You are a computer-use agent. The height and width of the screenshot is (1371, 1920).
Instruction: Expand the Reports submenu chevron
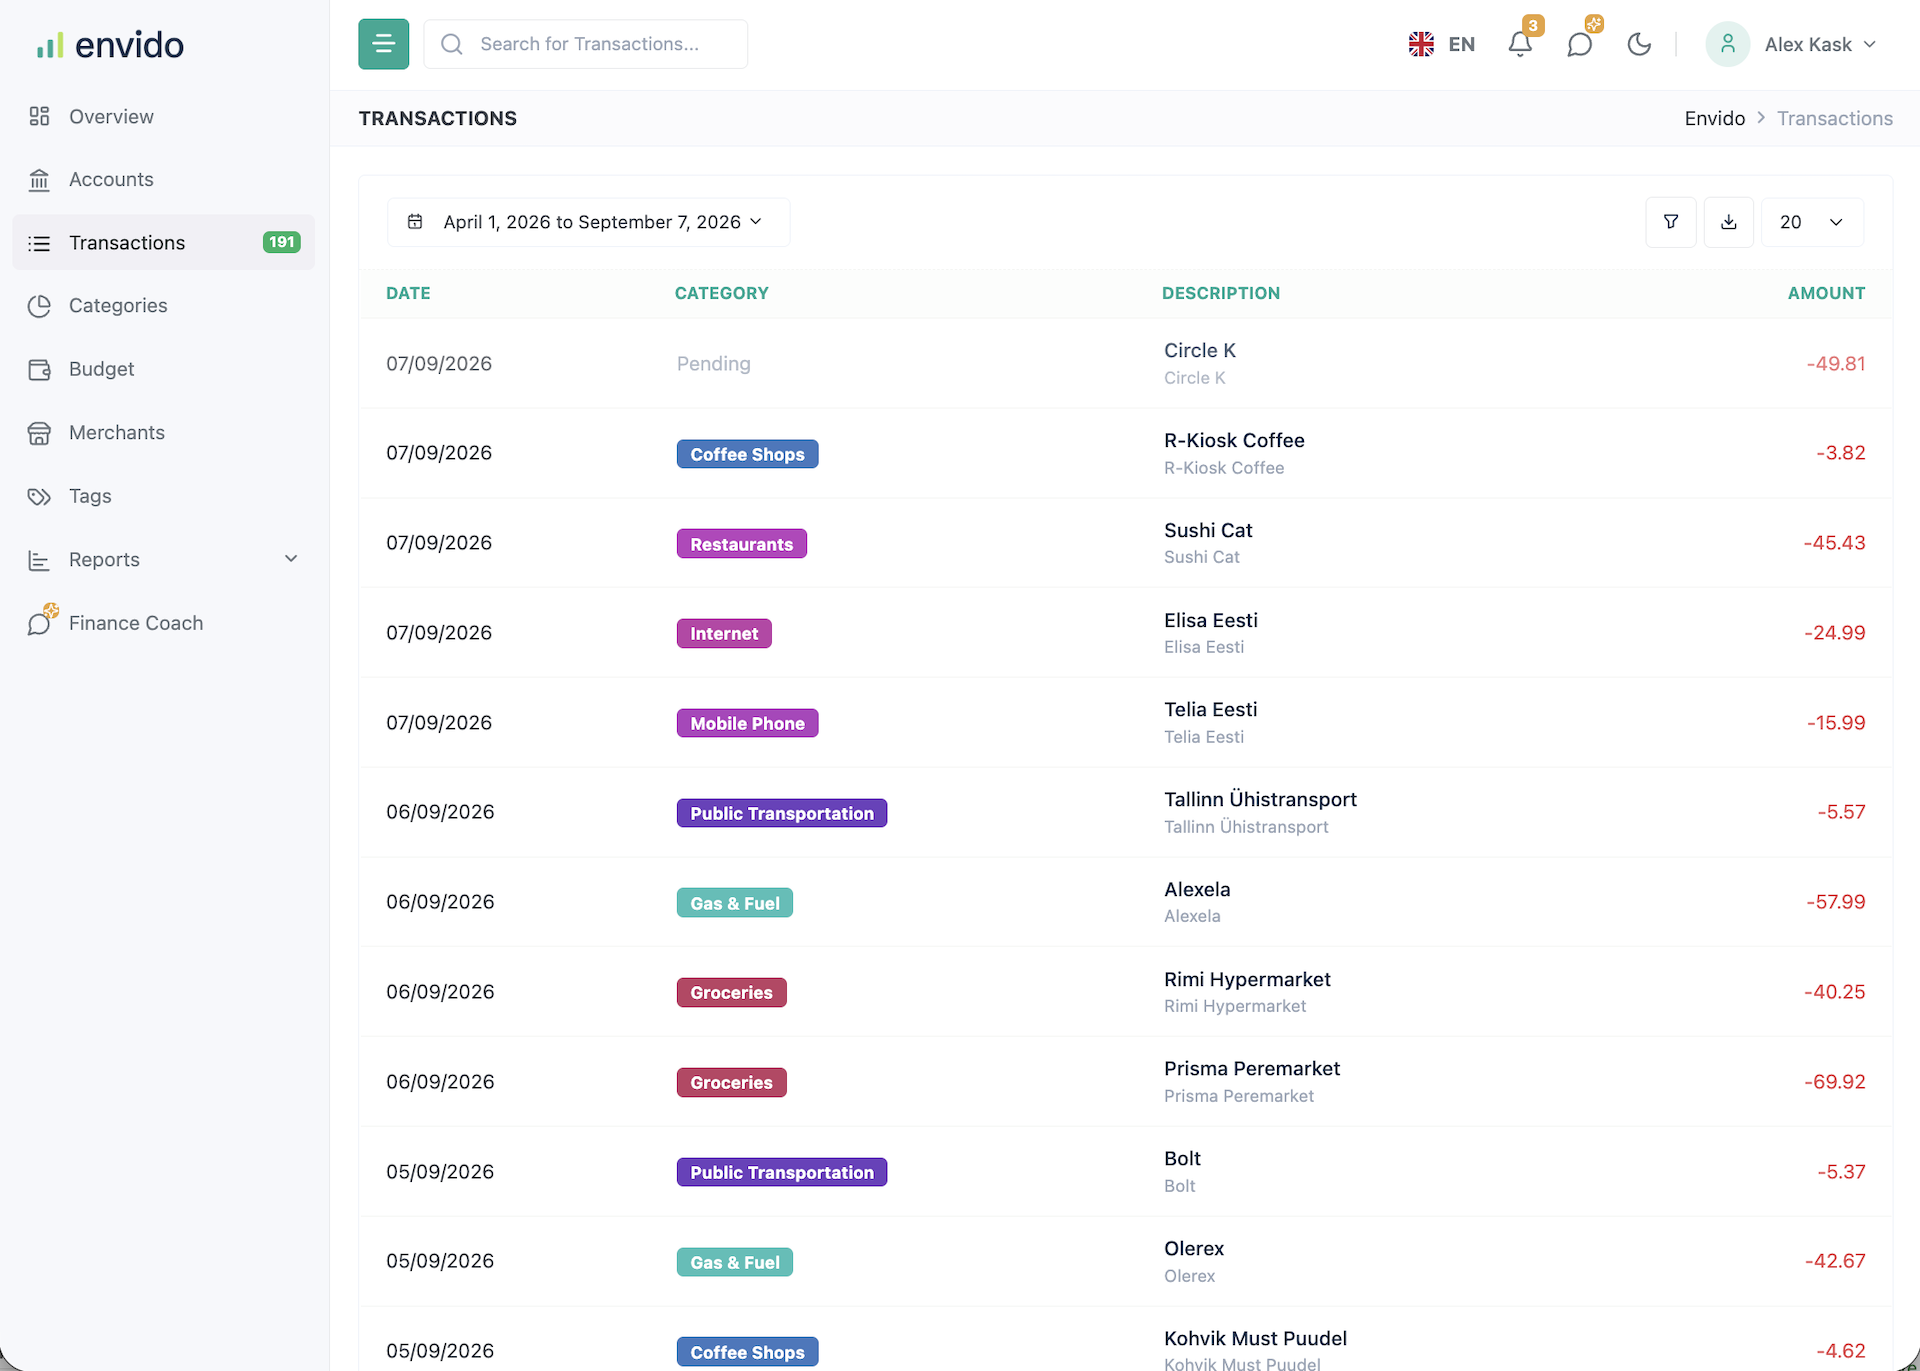click(x=291, y=559)
